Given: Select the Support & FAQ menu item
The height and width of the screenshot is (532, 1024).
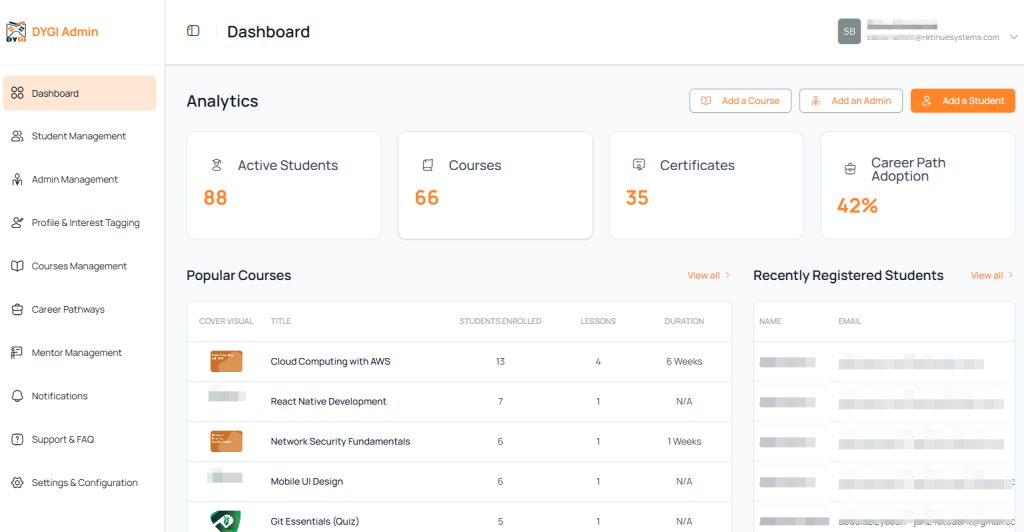Looking at the screenshot, I should (62, 440).
